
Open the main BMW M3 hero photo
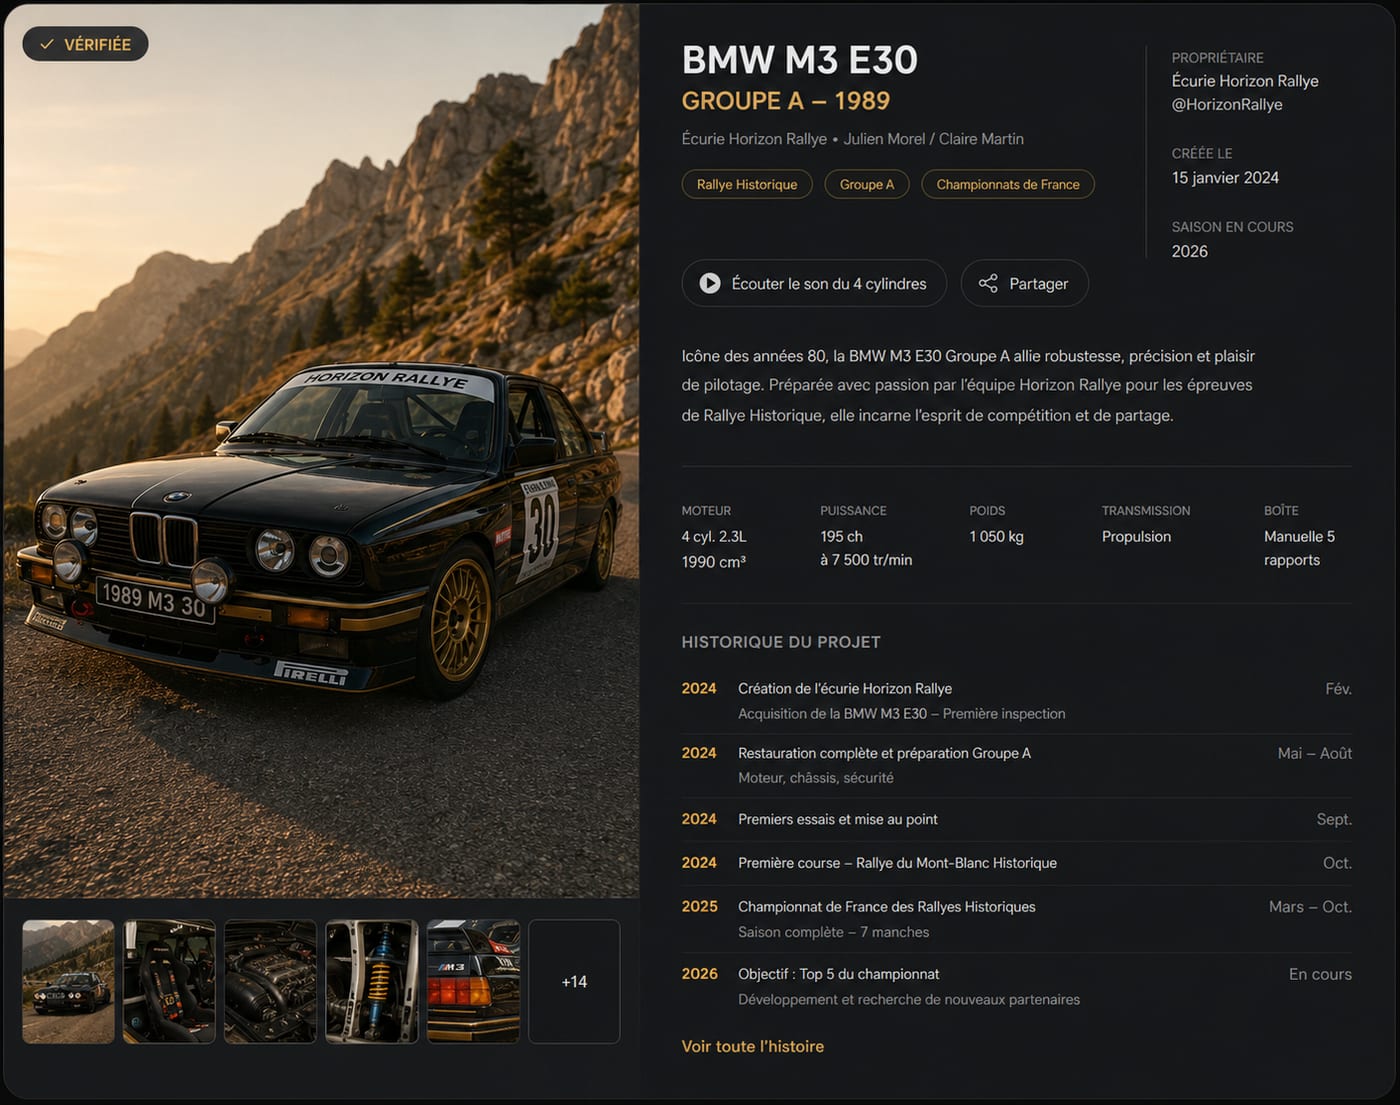321,450
